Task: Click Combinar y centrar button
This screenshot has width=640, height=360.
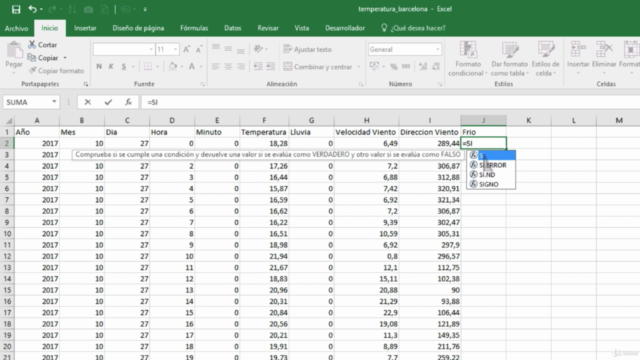Action: [x=318, y=67]
